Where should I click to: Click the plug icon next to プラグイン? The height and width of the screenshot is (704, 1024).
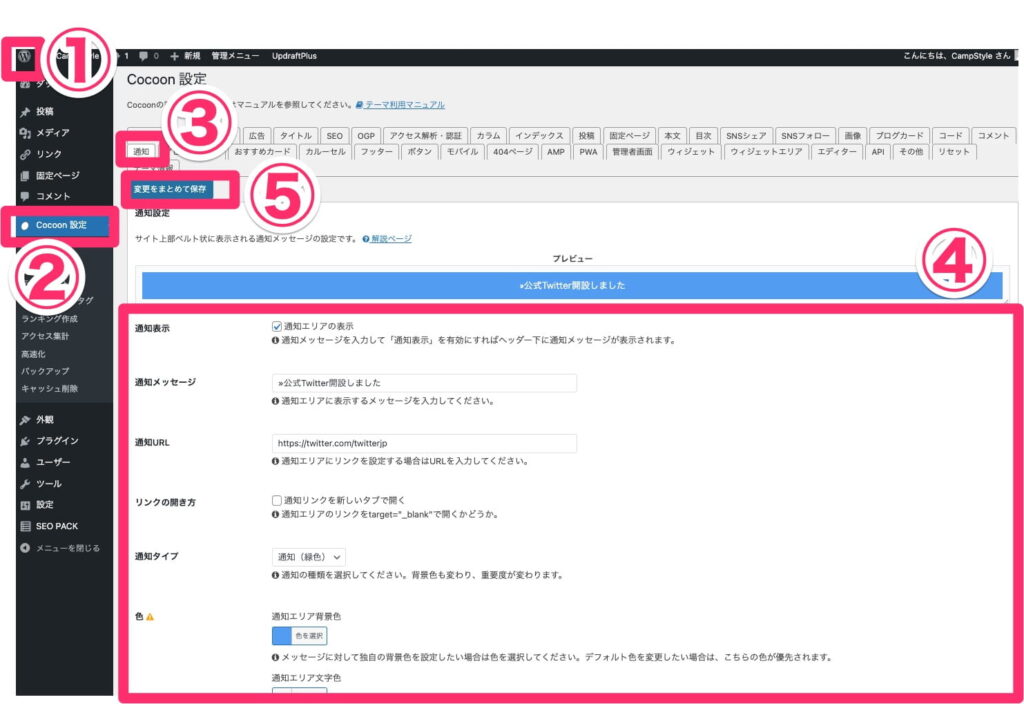click(x=25, y=441)
